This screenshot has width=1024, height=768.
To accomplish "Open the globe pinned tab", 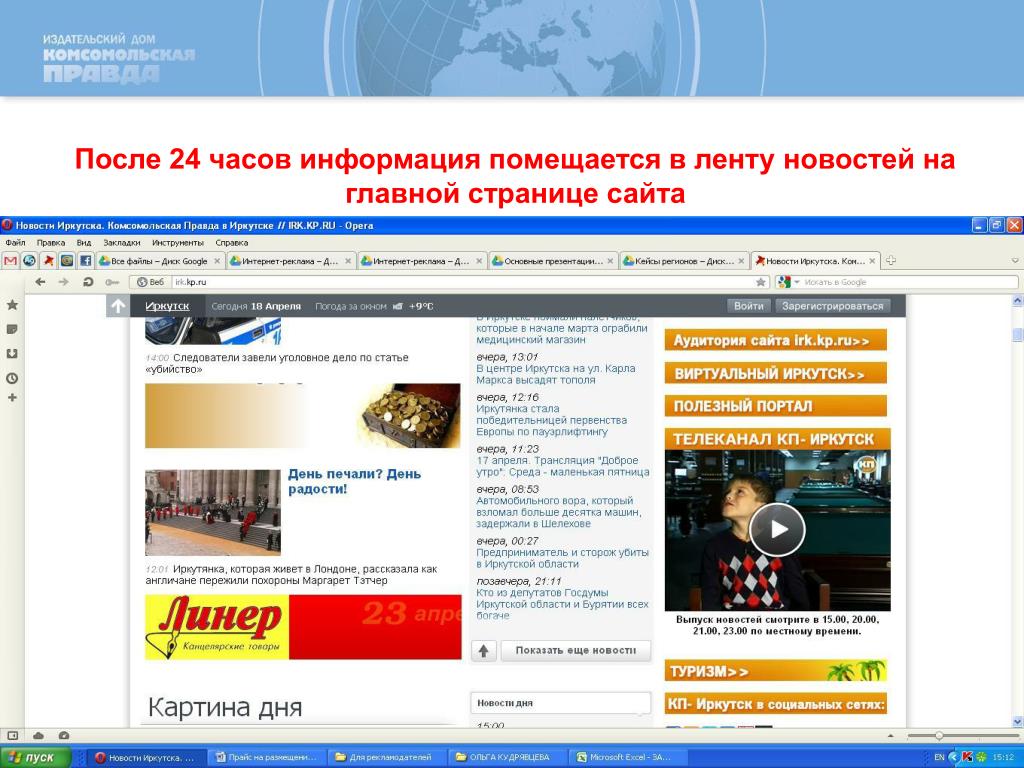I will coord(29,261).
